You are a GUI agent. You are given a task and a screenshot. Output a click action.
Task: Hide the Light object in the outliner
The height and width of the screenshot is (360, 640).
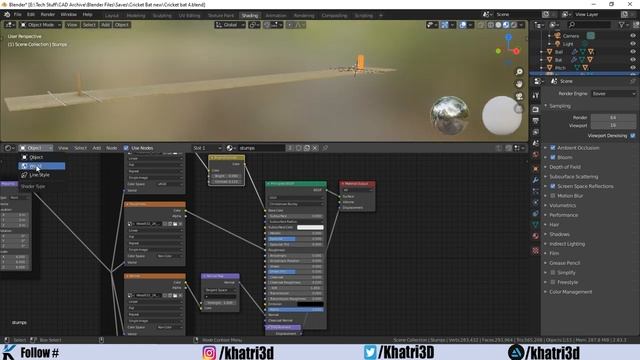[x=633, y=44]
